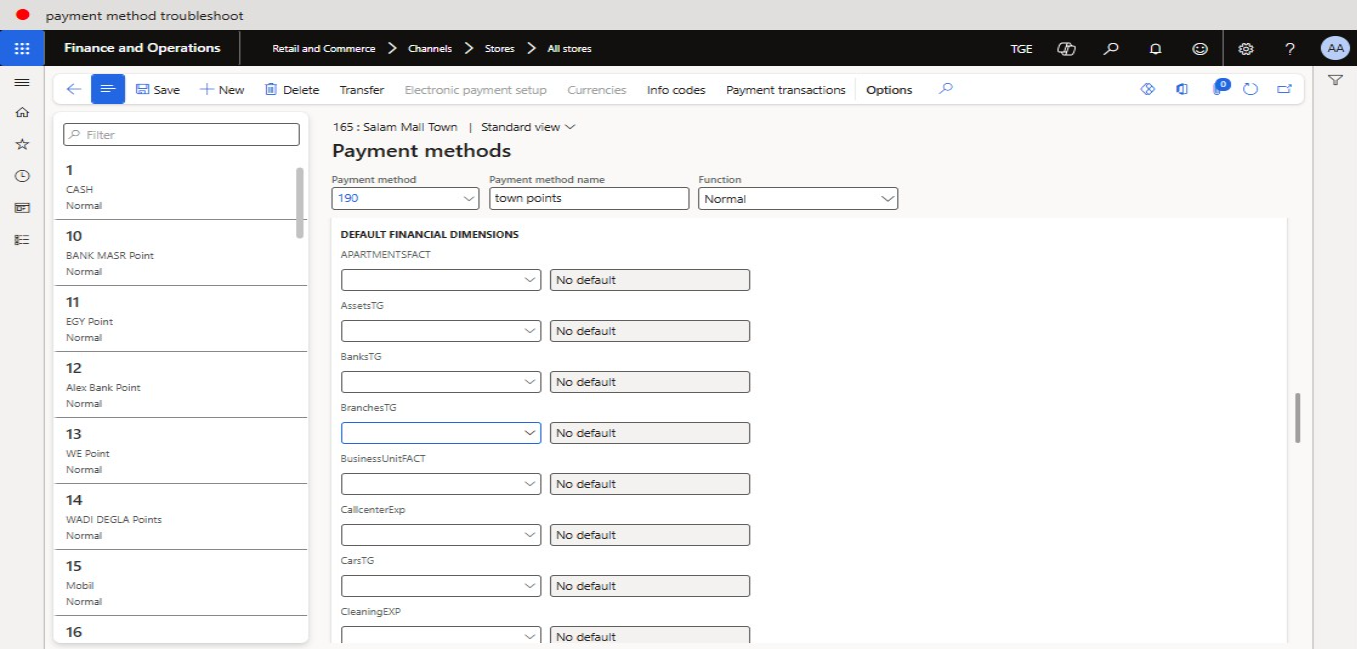Click the open in new window icon

coord(1284,89)
